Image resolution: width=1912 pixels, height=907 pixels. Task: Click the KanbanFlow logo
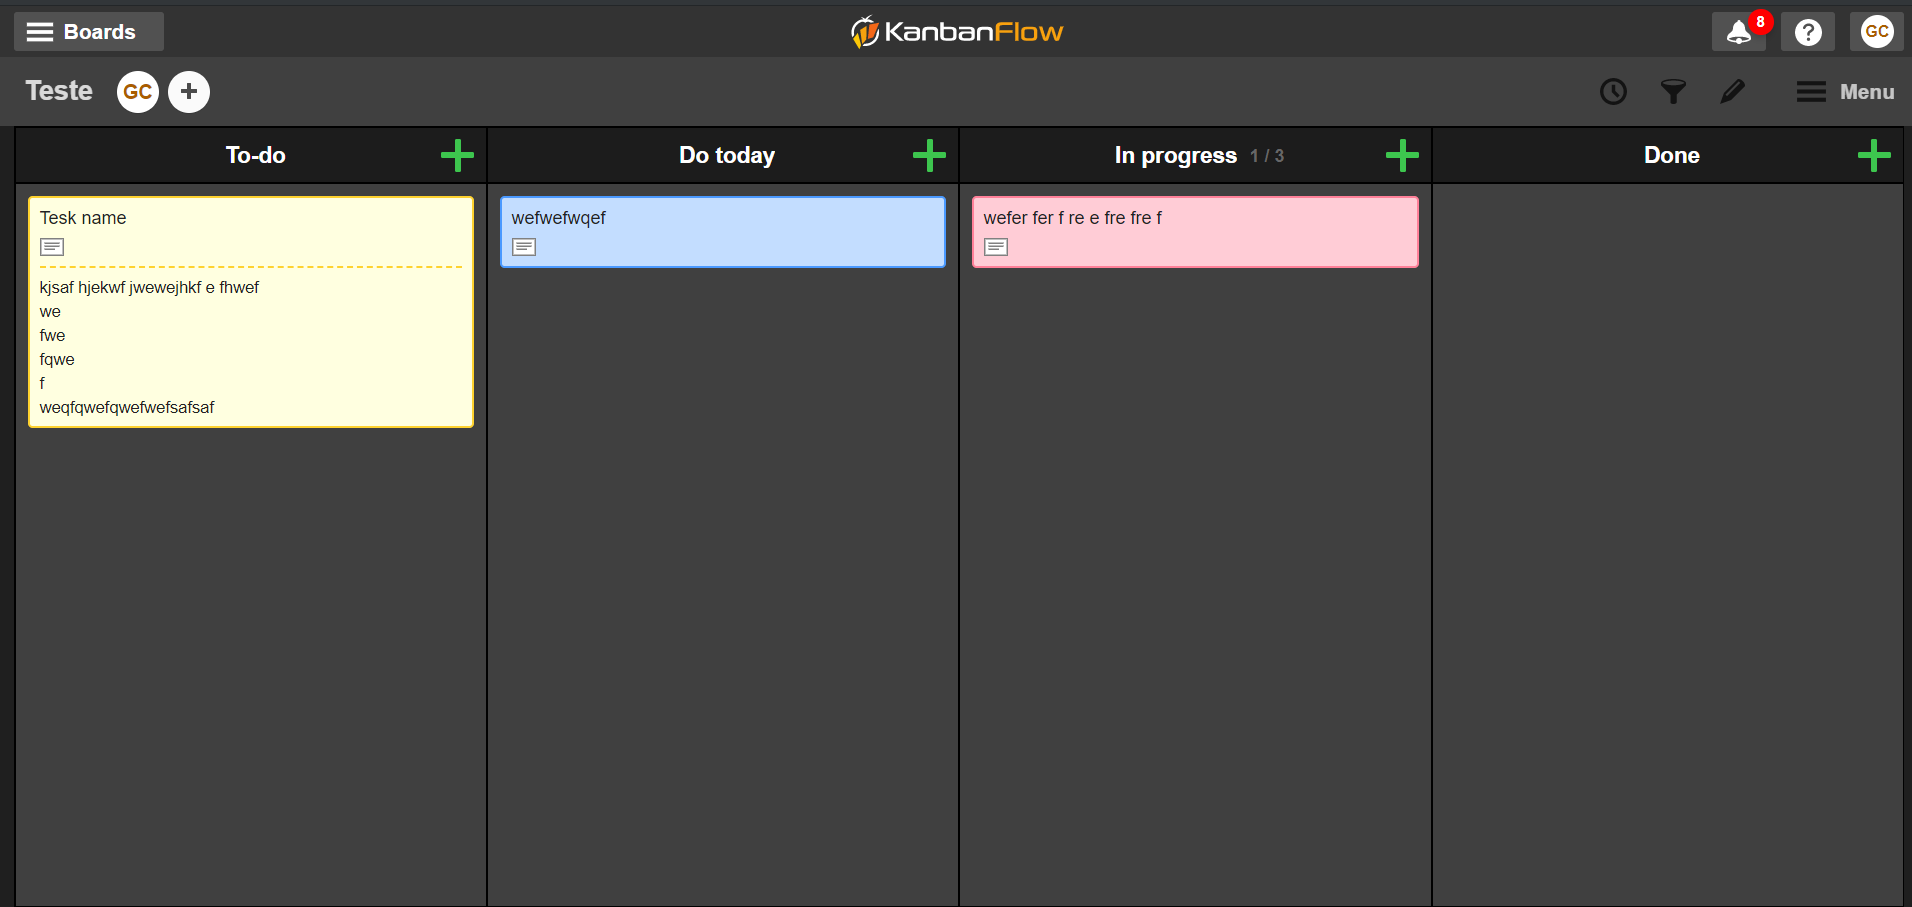[955, 31]
